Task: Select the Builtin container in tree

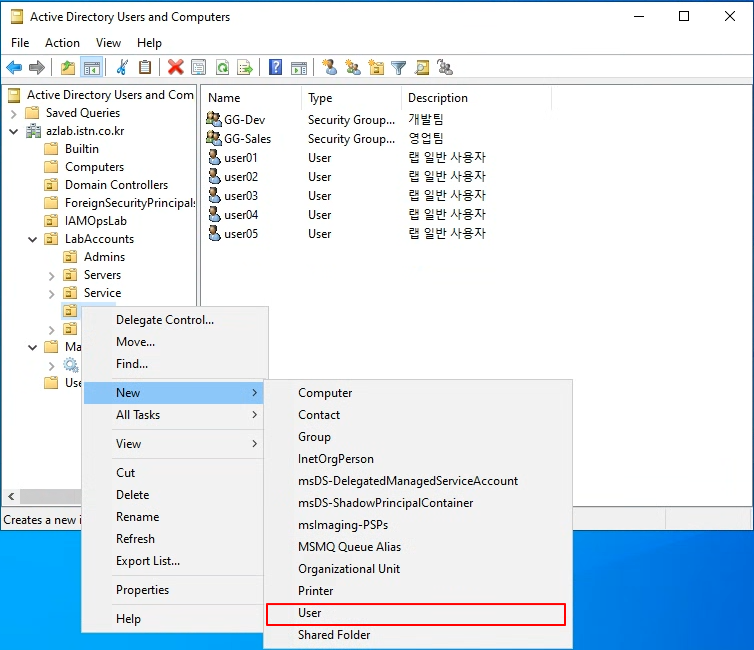Action: [82, 149]
